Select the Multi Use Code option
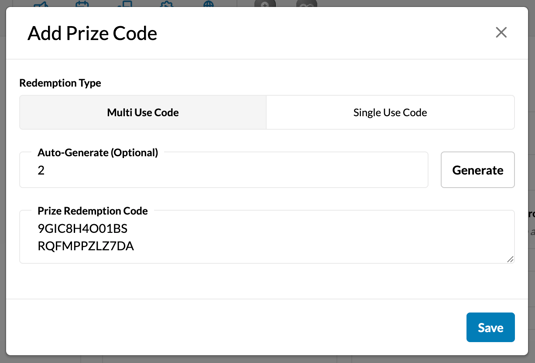This screenshot has width=535, height=363. 143,113
